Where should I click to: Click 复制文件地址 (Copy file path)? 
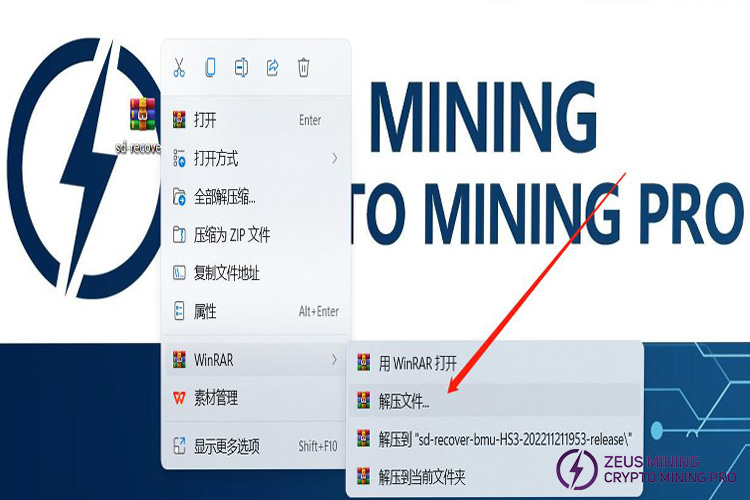pos(226,273)
